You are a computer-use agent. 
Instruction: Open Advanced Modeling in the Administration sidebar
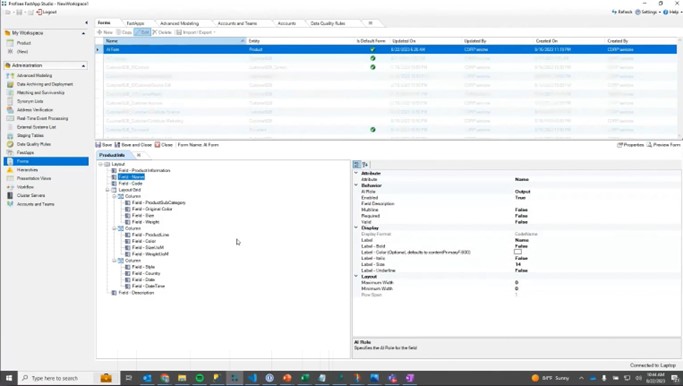click(x=34, y=75)
